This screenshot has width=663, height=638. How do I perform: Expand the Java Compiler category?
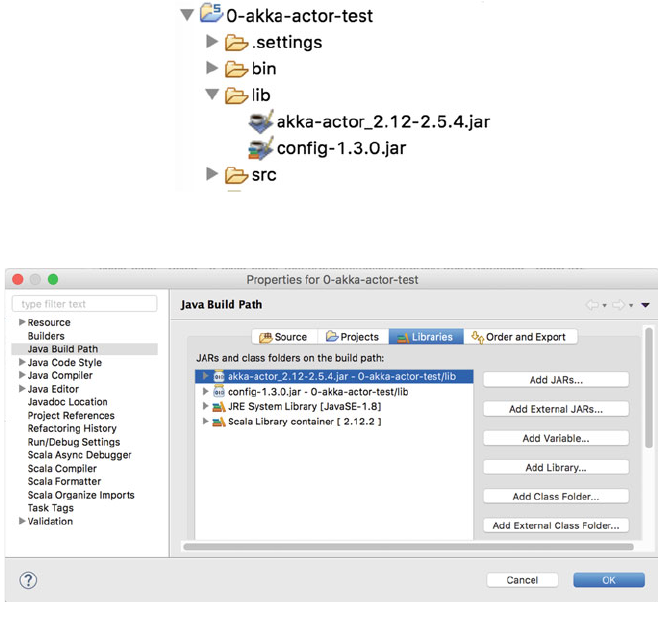(x=22, y=375)
